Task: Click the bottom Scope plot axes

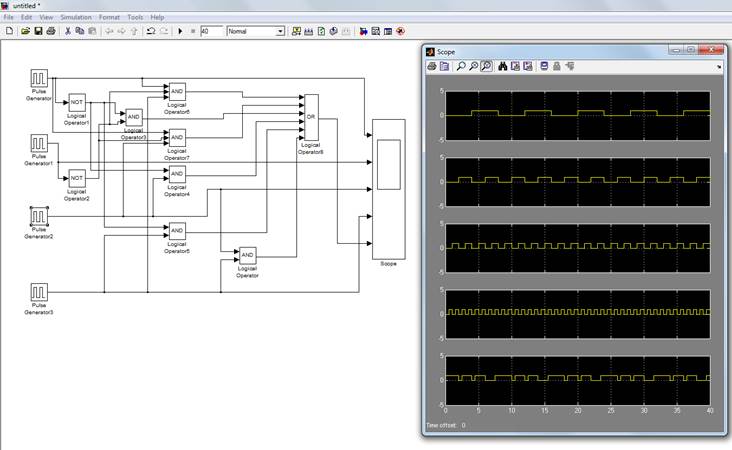Action: (578, 380)
